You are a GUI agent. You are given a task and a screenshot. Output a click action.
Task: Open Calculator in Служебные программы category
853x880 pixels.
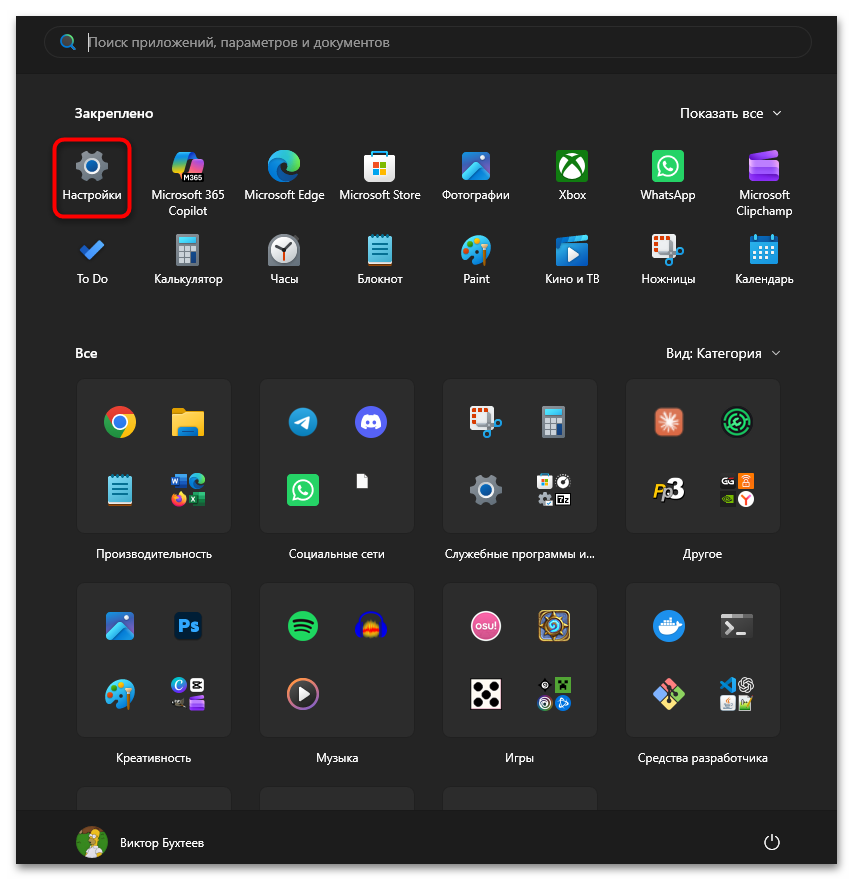554,422
